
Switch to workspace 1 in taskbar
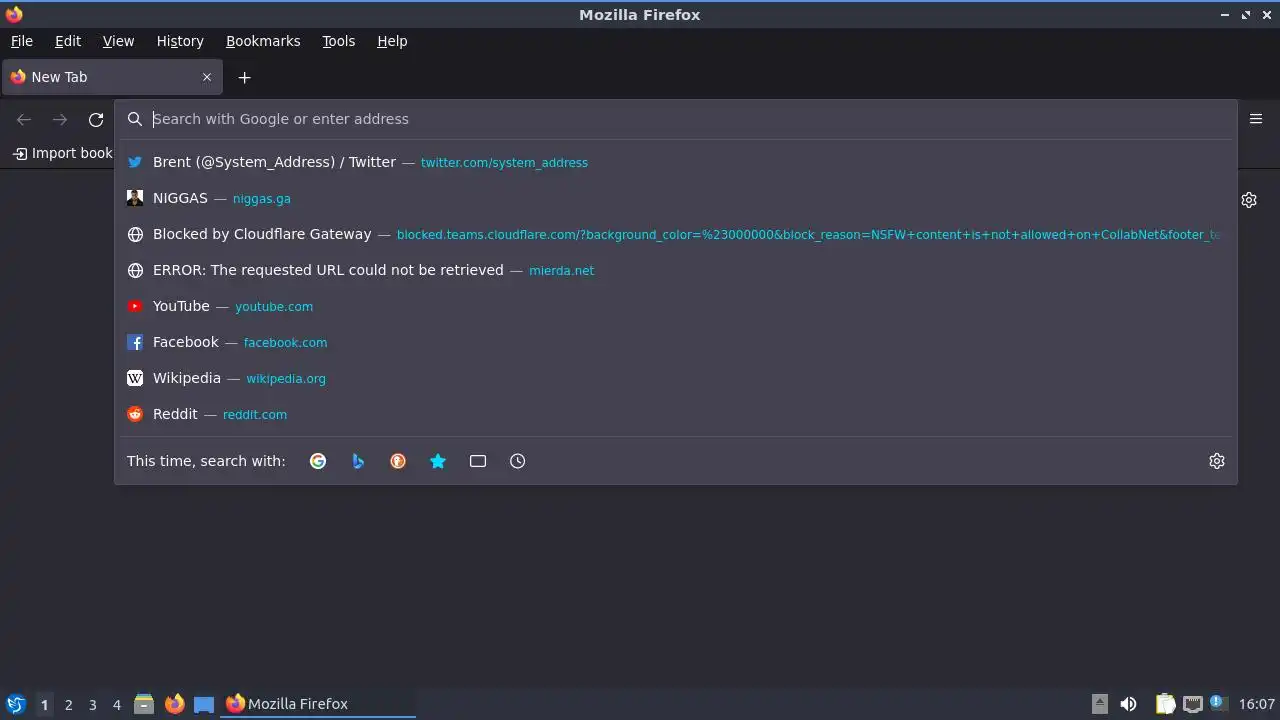pyautogui.click(x=44, y=704)
